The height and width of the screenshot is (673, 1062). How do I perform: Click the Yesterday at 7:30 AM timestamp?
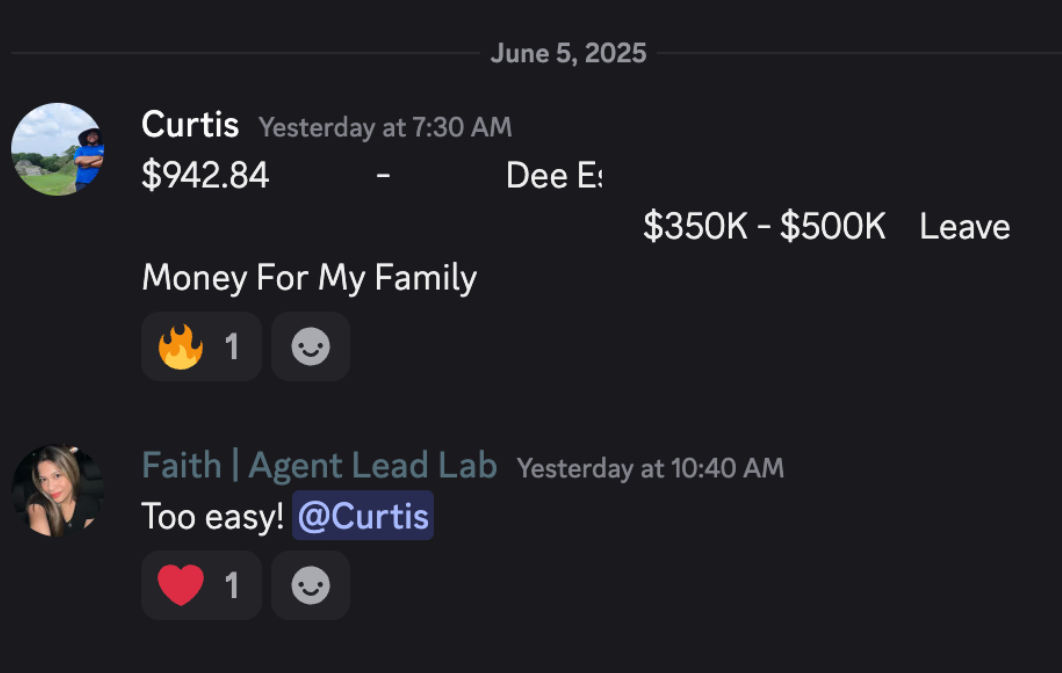tap(385, 127)
